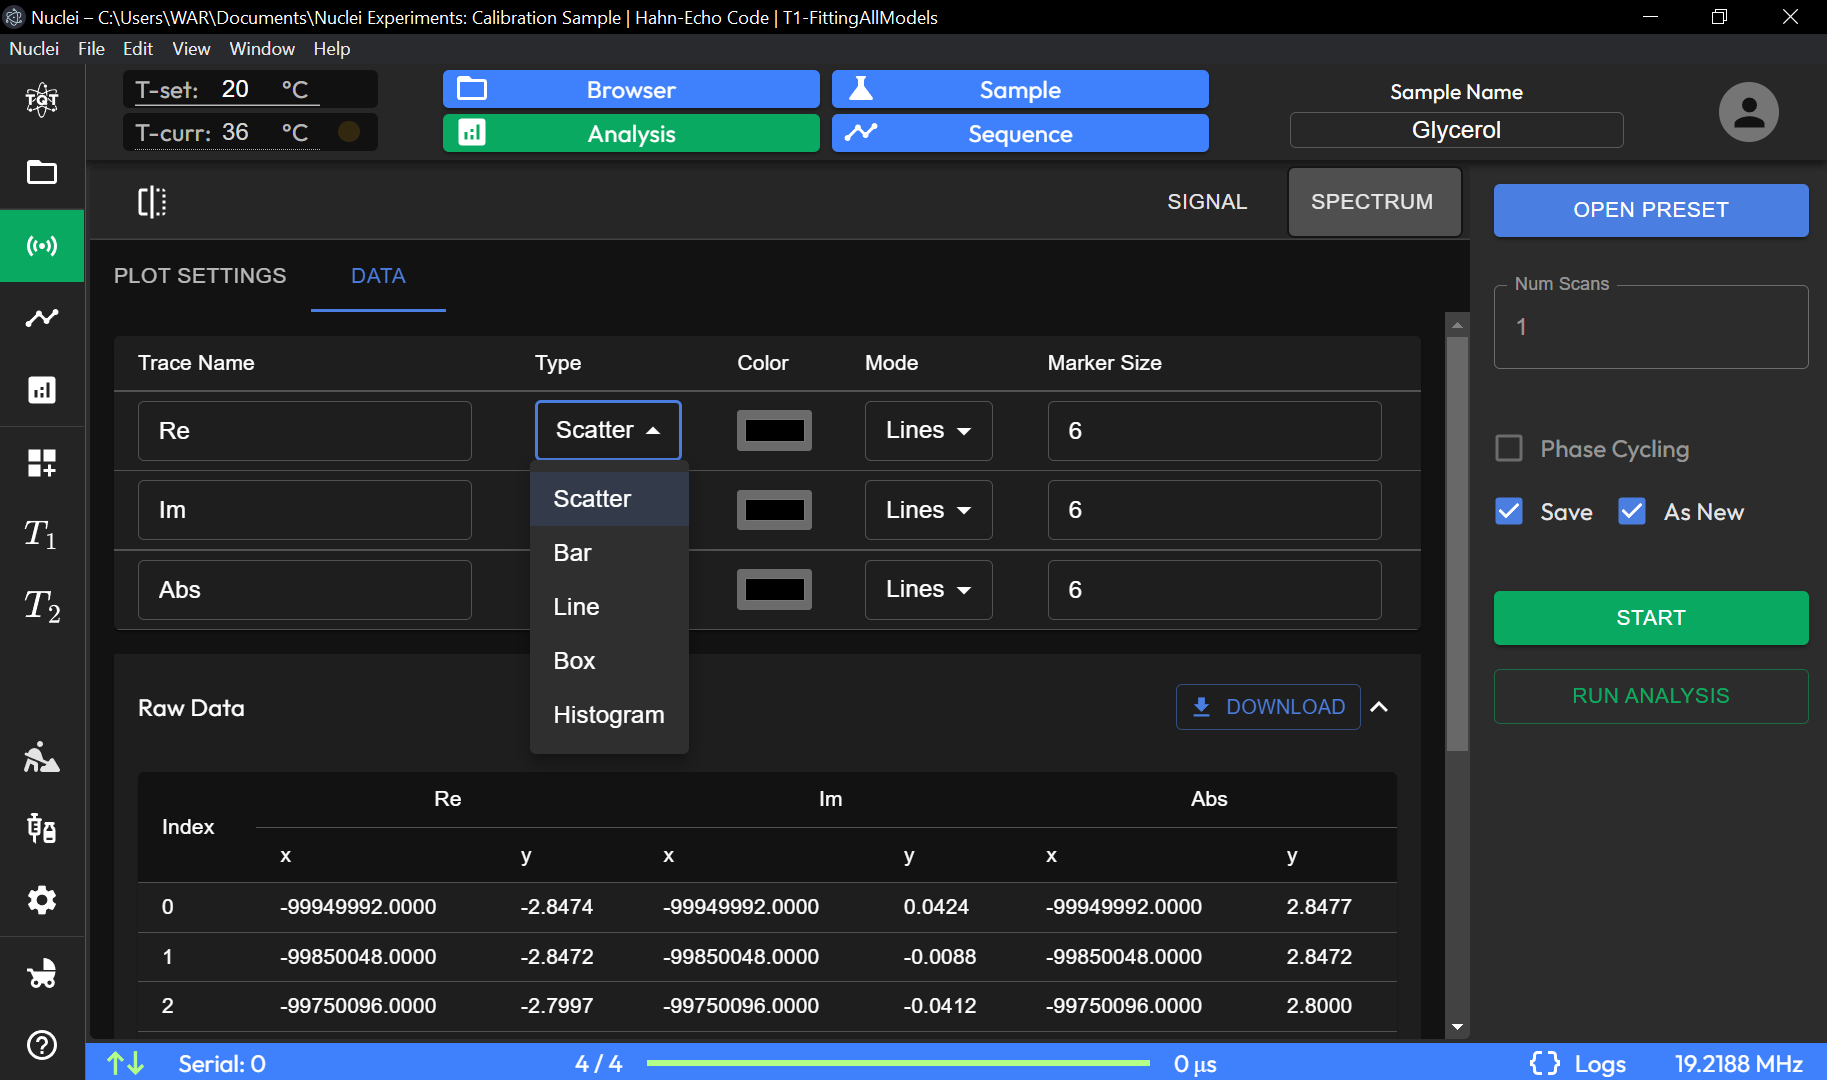The height and width of the screenshot is (1080, 1827).
Task: Open the digging worker sidebar icon
Action: [x=42, y=757]
